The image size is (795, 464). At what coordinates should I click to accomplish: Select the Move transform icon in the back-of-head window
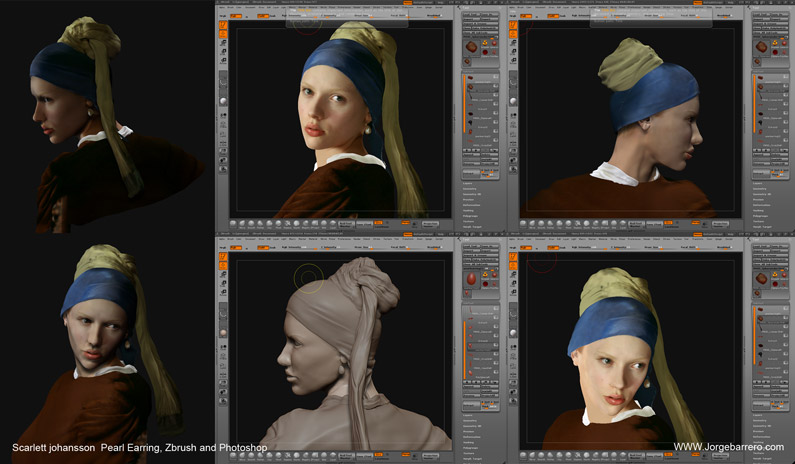pyautogui.click(x=513, y=43)
